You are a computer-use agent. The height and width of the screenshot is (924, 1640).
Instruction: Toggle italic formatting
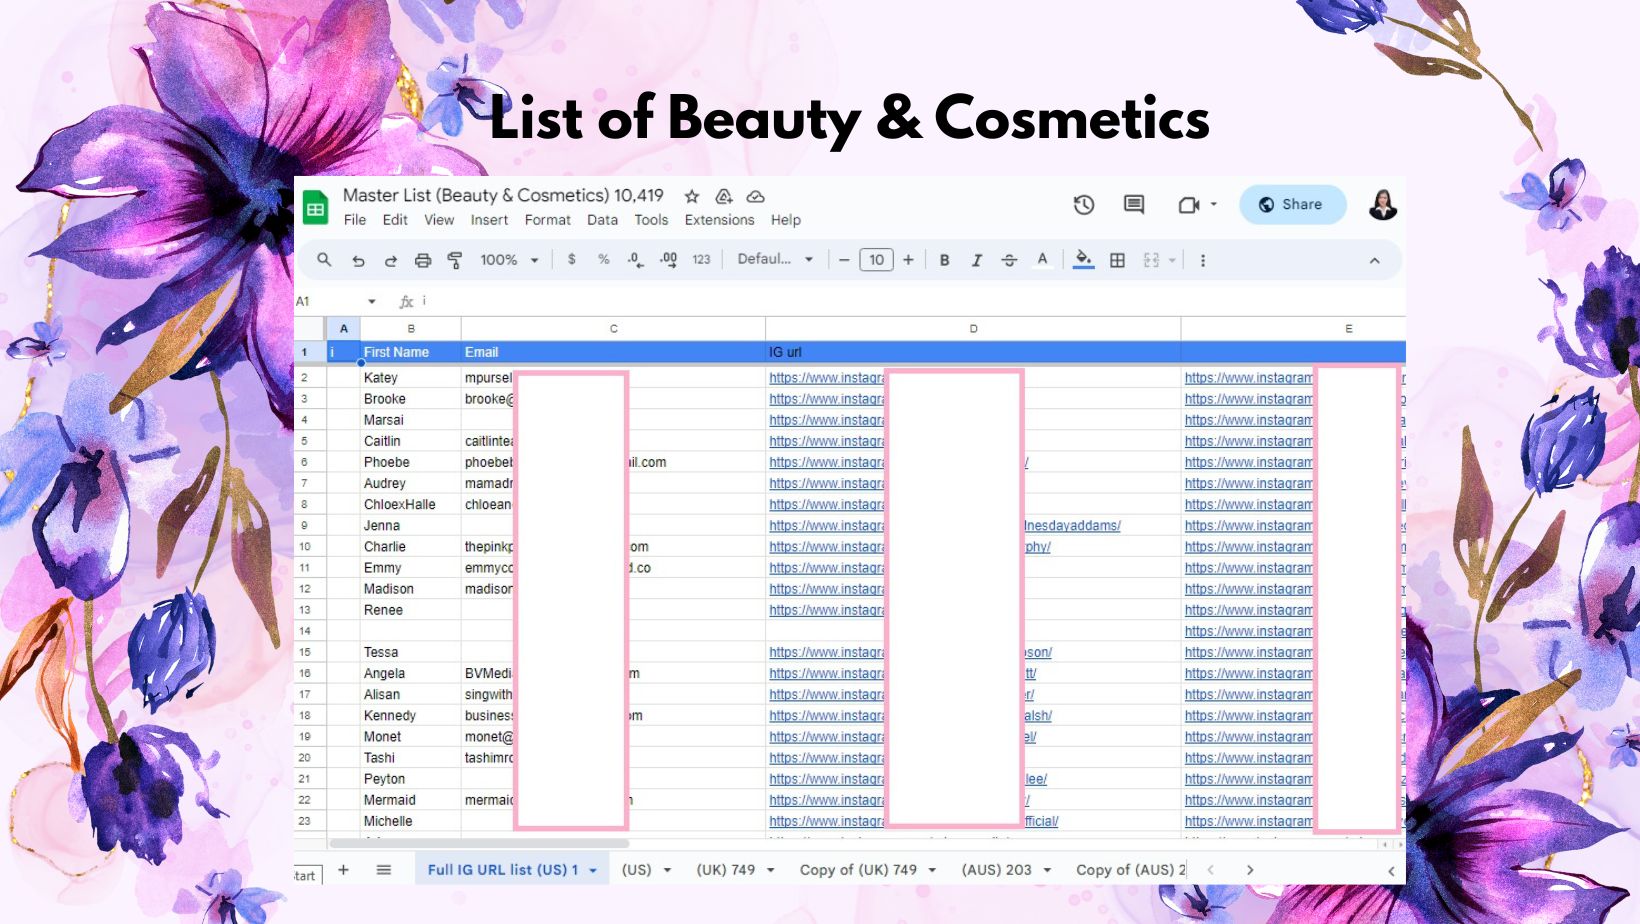point(976,260)
